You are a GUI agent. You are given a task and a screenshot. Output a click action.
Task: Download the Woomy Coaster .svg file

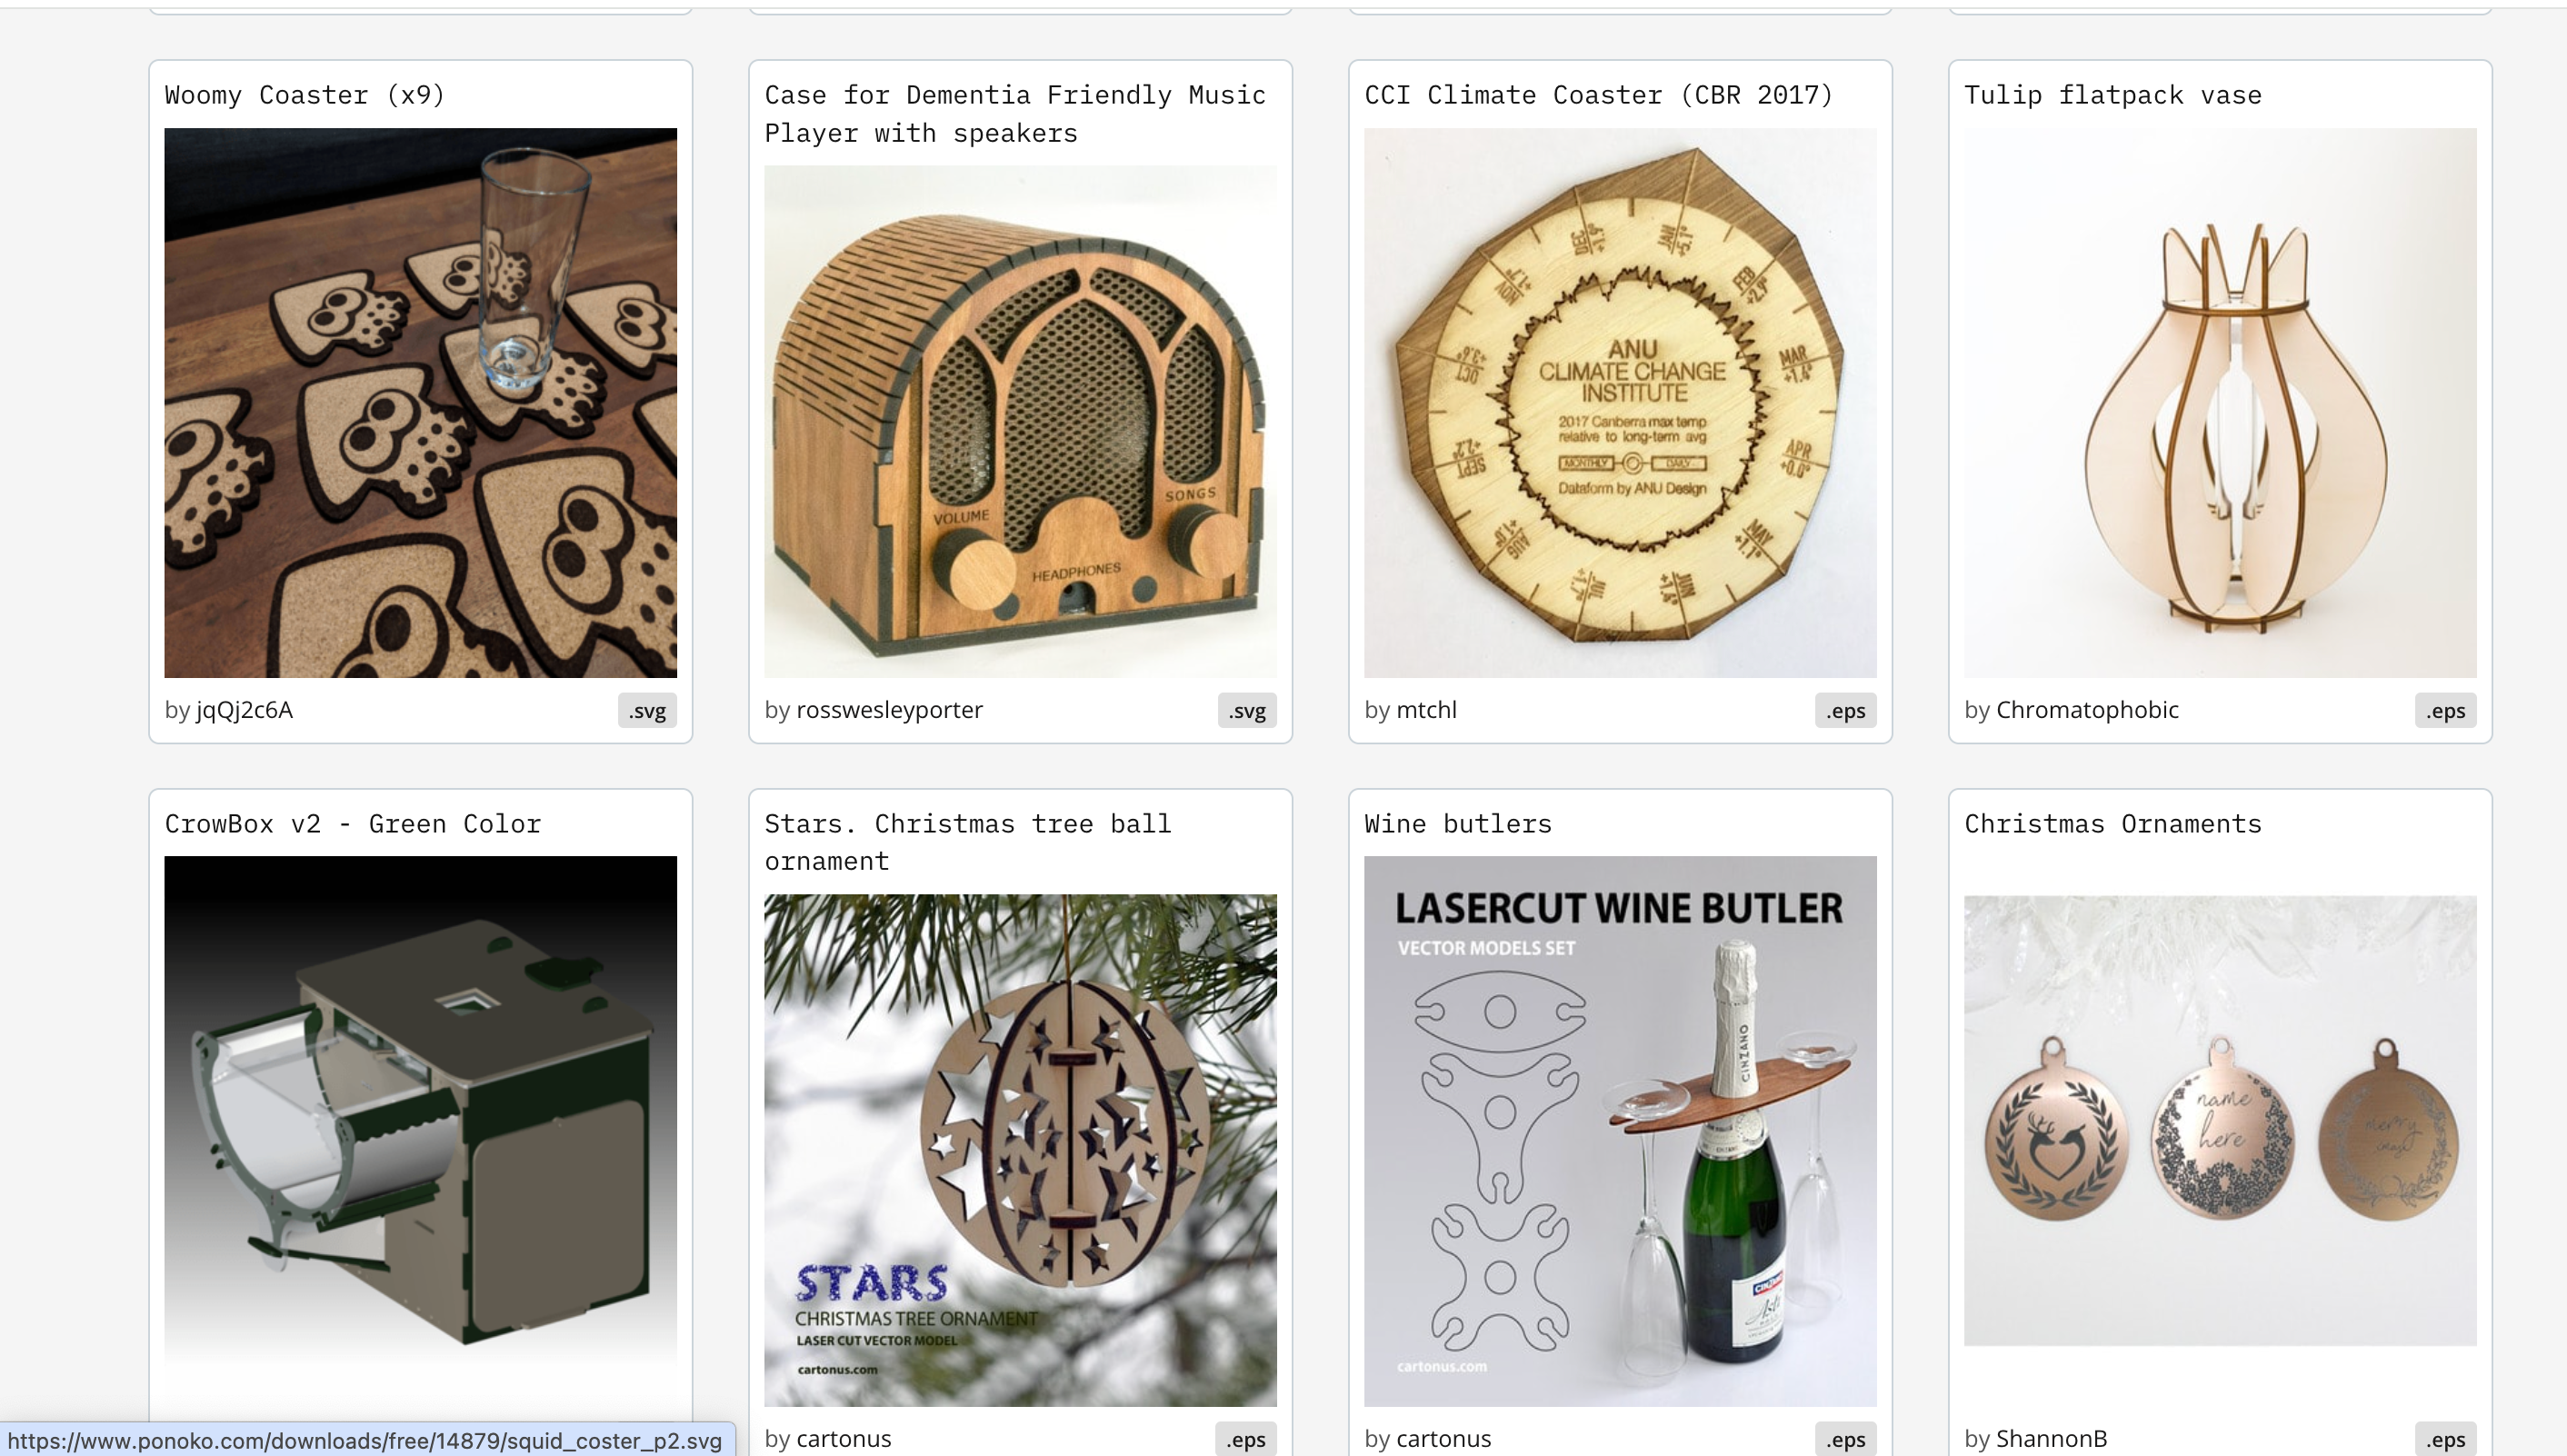point(647,710)
